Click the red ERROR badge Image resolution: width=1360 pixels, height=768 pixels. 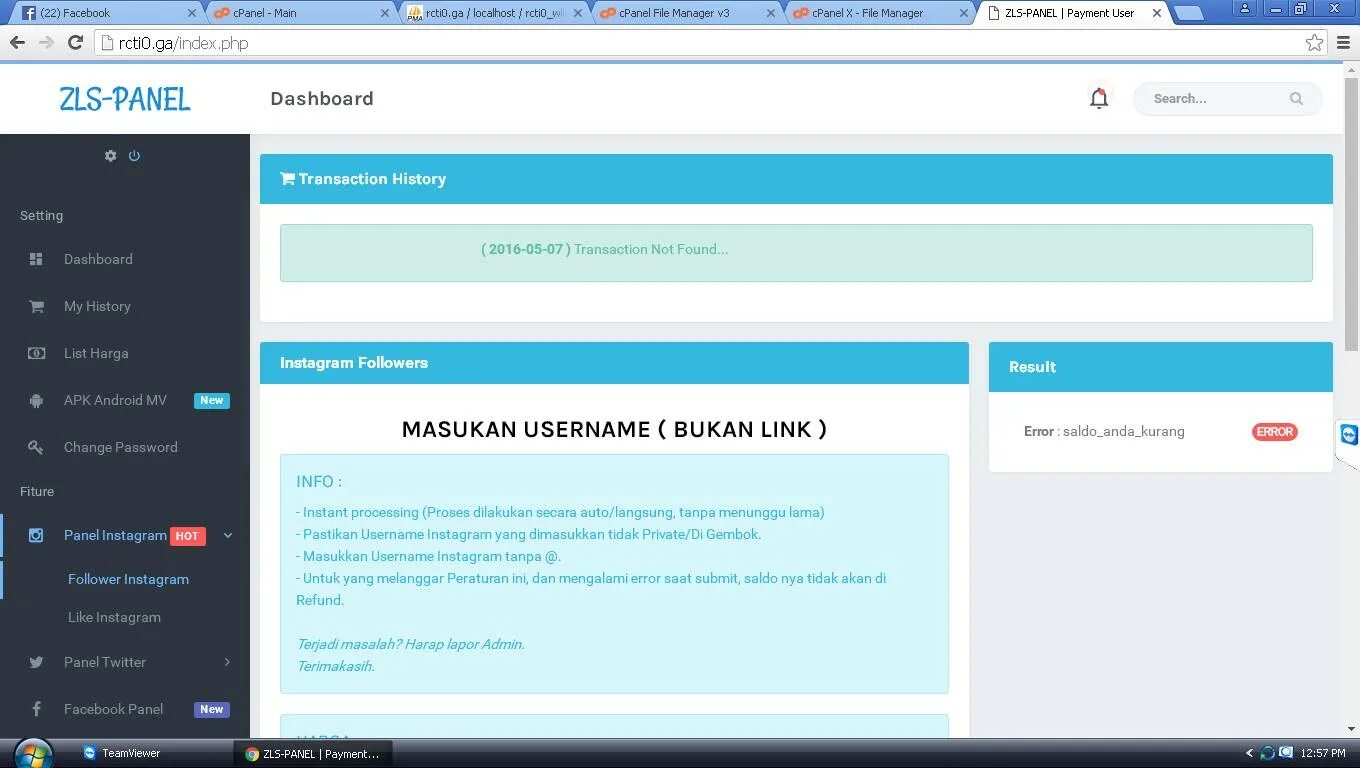[1275, 432]
